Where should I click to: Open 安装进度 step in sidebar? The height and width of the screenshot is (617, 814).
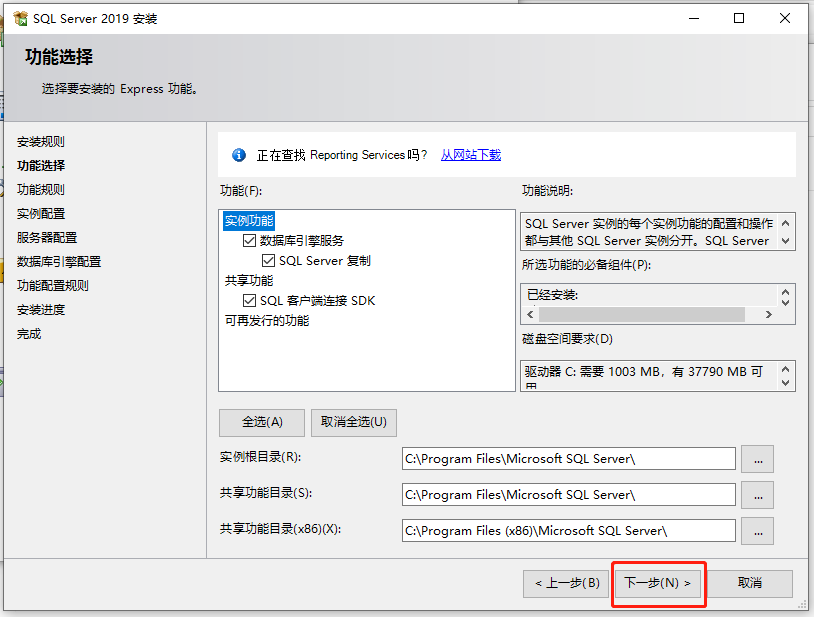click(40, 310)
